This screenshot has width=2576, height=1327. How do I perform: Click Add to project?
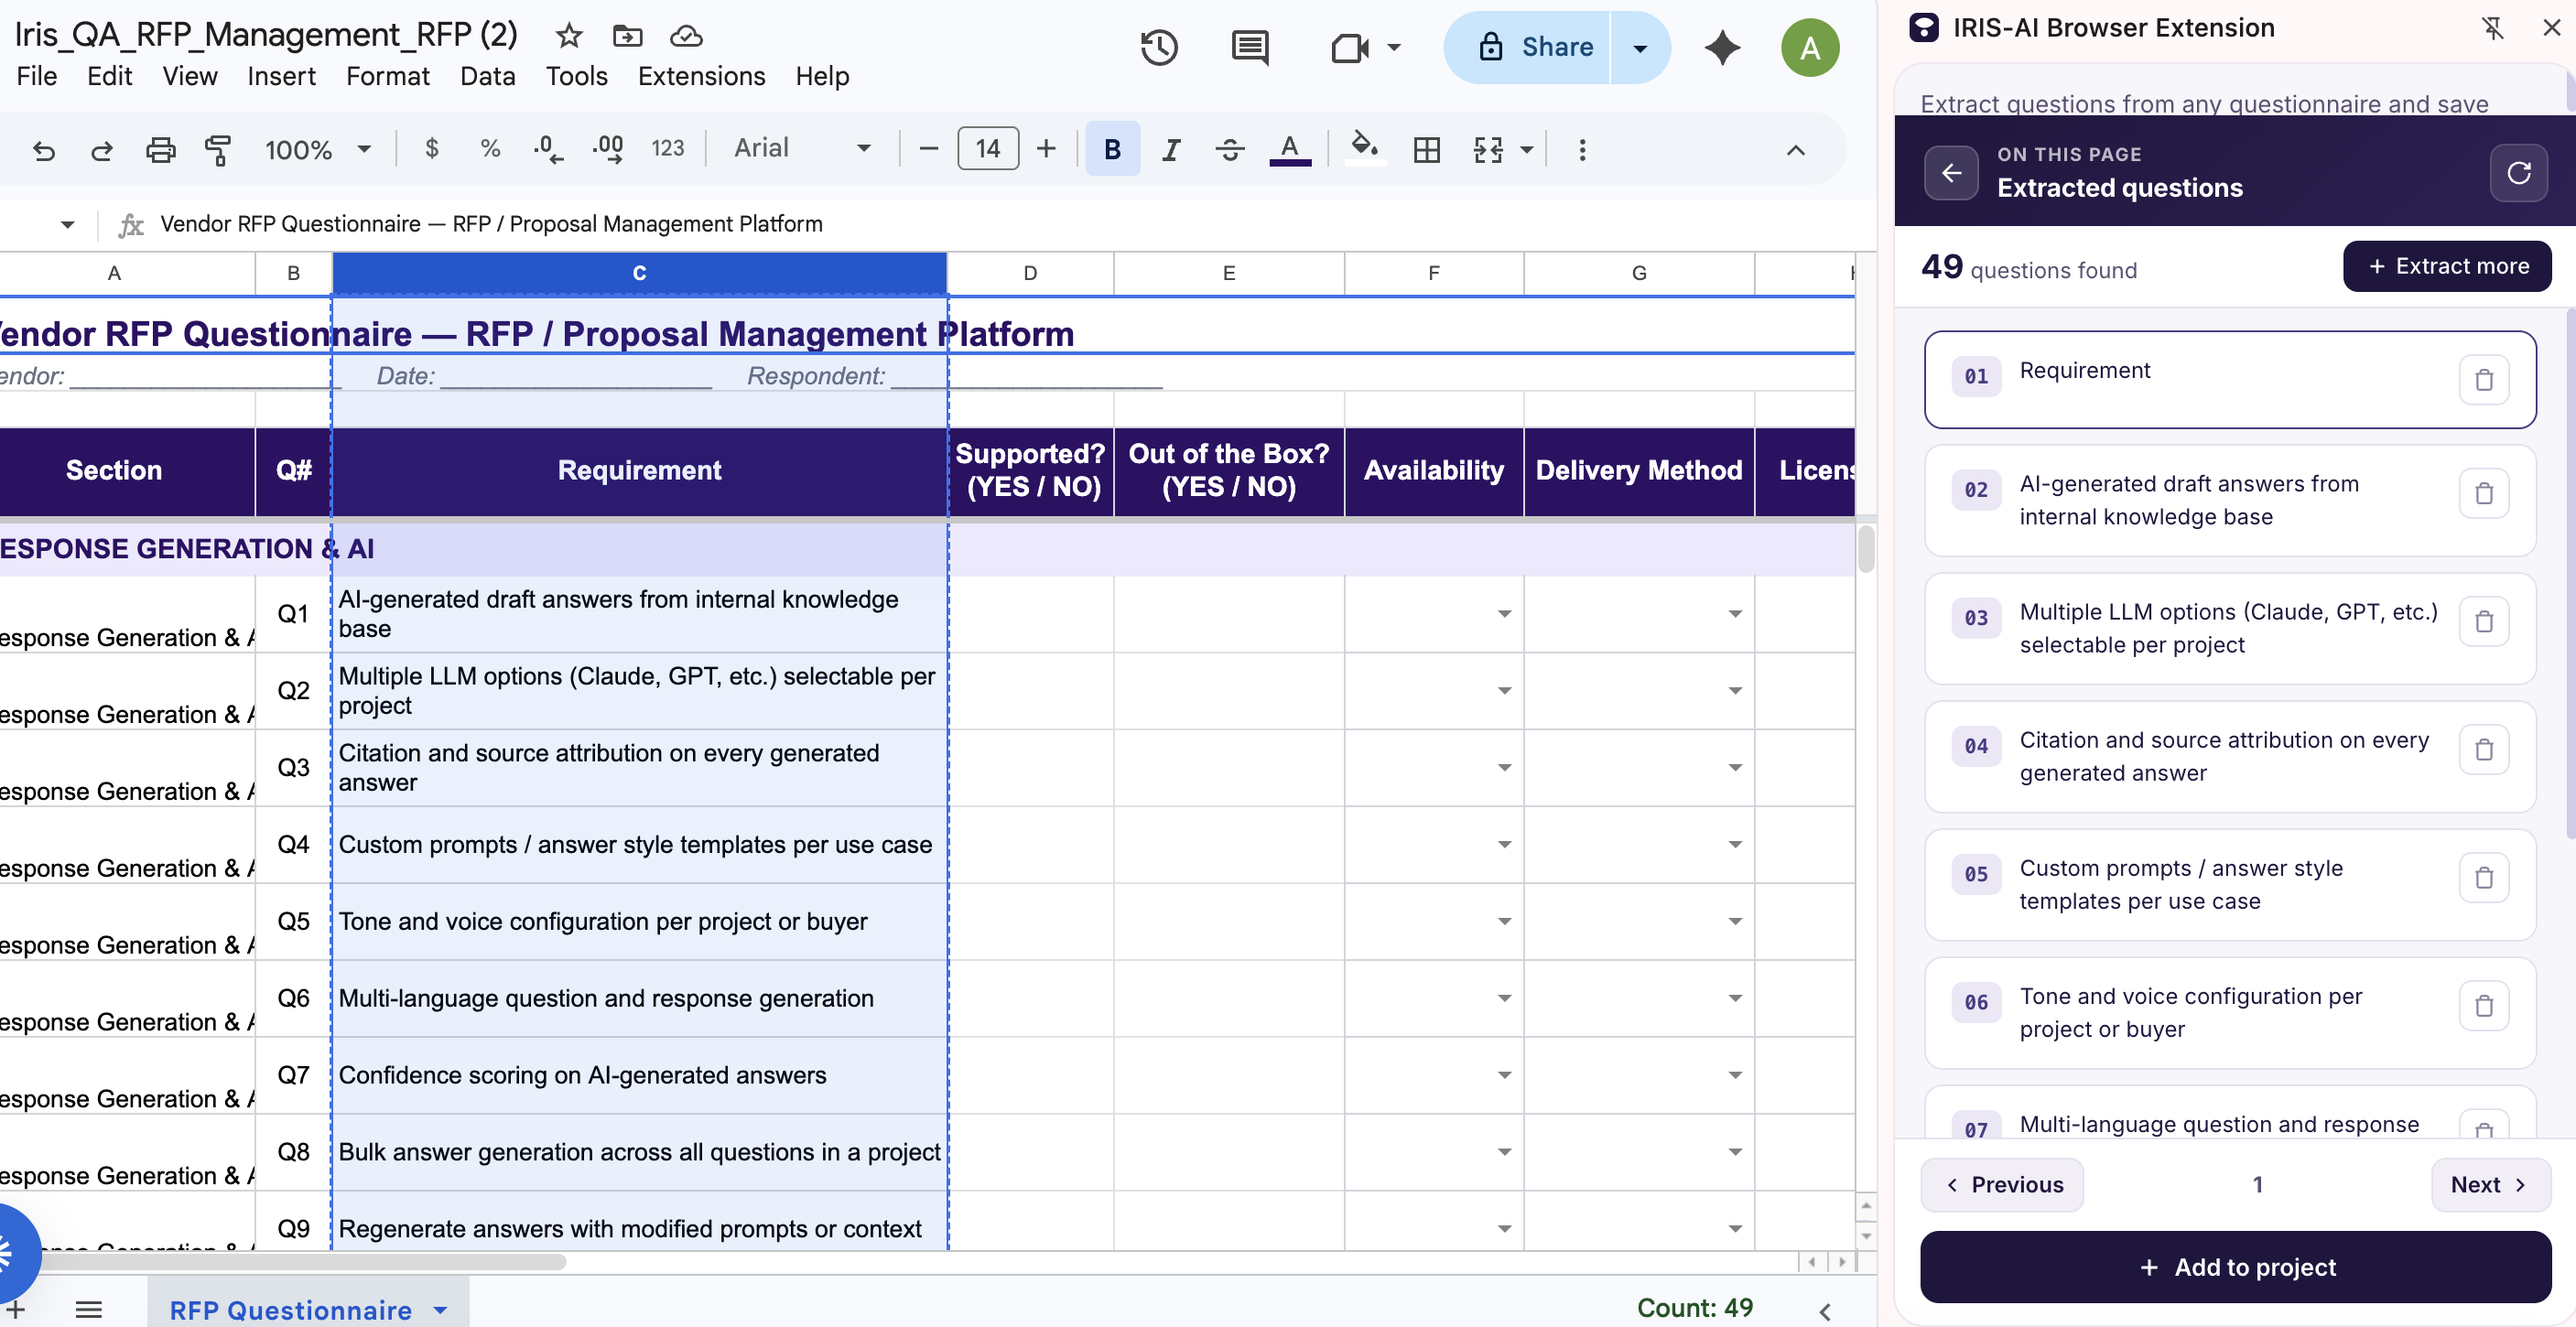(2235, 1267)
